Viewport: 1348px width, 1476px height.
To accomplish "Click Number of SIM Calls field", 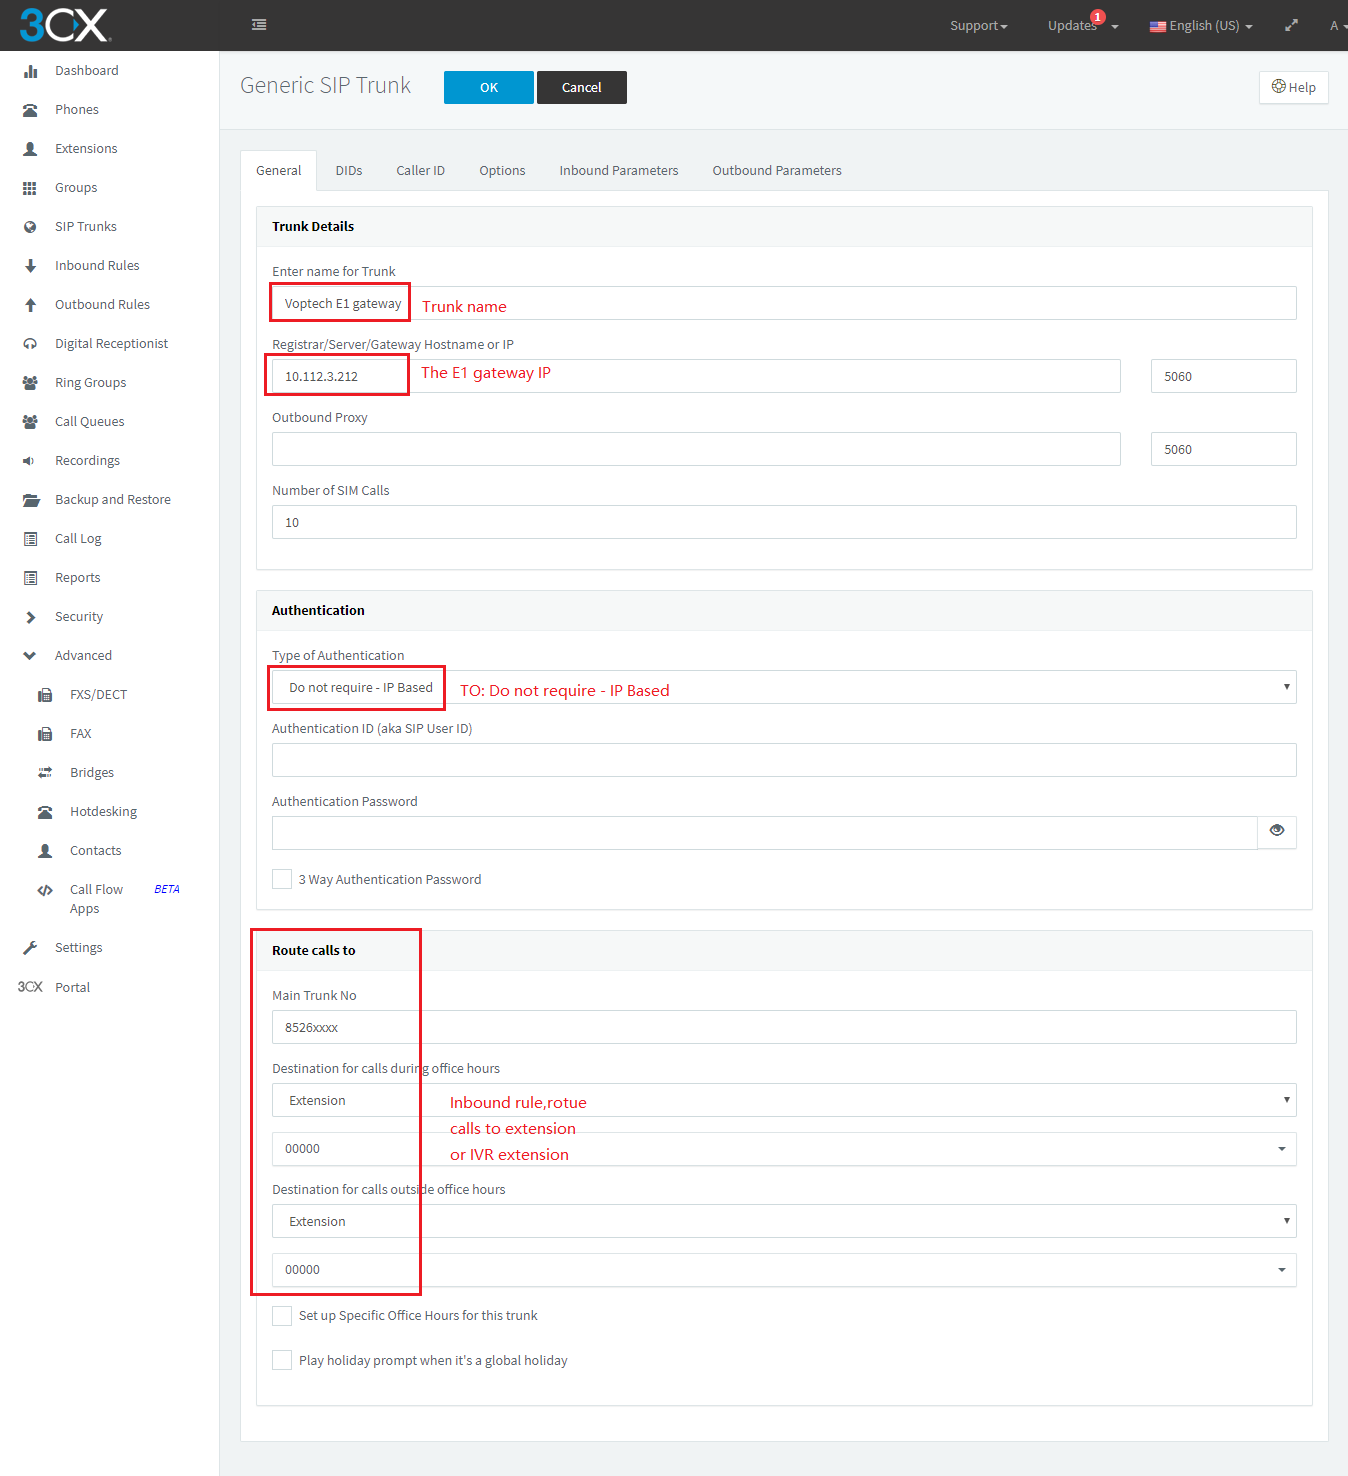I will [x=784, y=522].
